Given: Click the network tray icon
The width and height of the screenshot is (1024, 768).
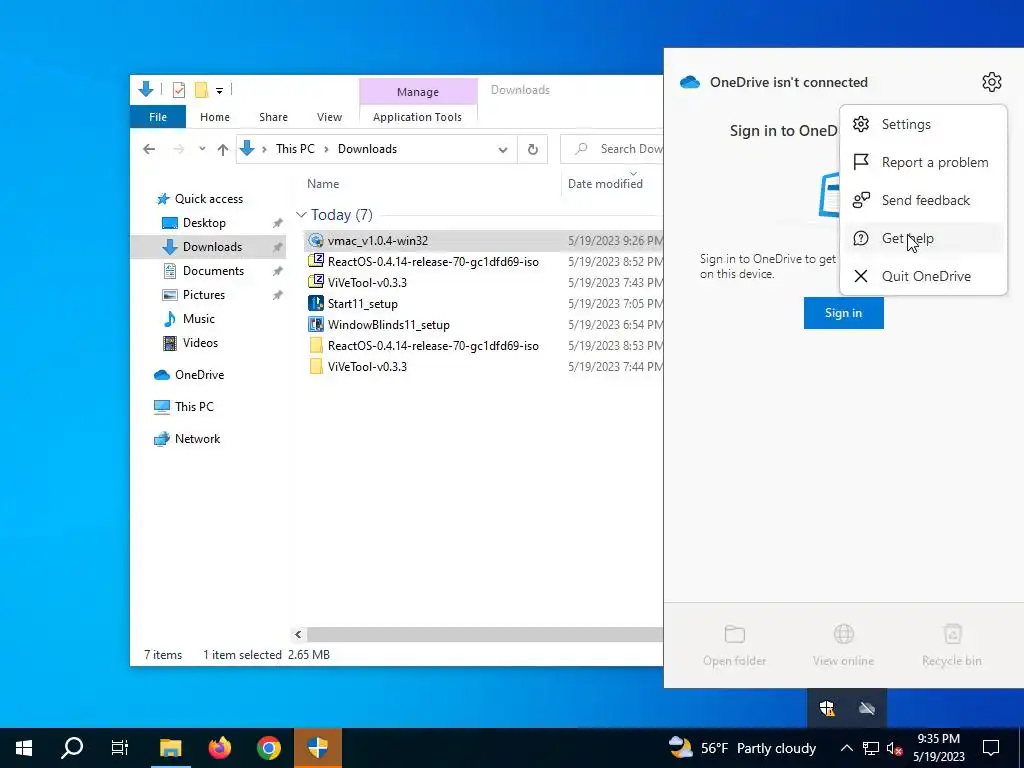Looking at the screenshot, I should tap(871, 748).
